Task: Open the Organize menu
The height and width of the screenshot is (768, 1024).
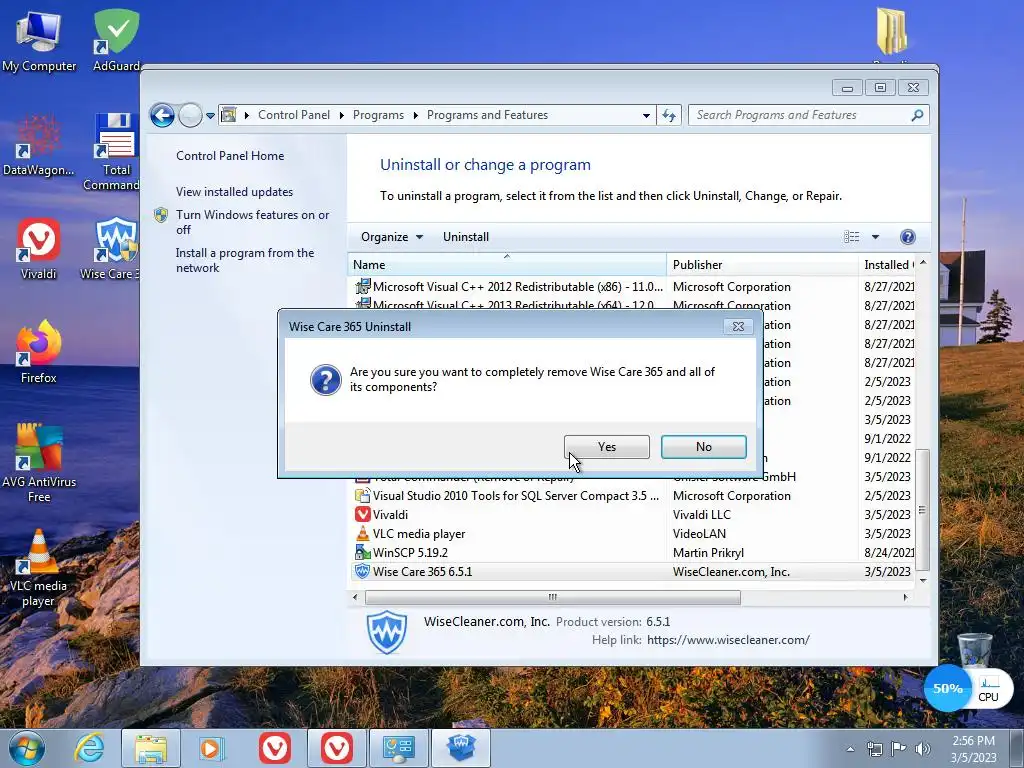Action: (x=392, y=237)
